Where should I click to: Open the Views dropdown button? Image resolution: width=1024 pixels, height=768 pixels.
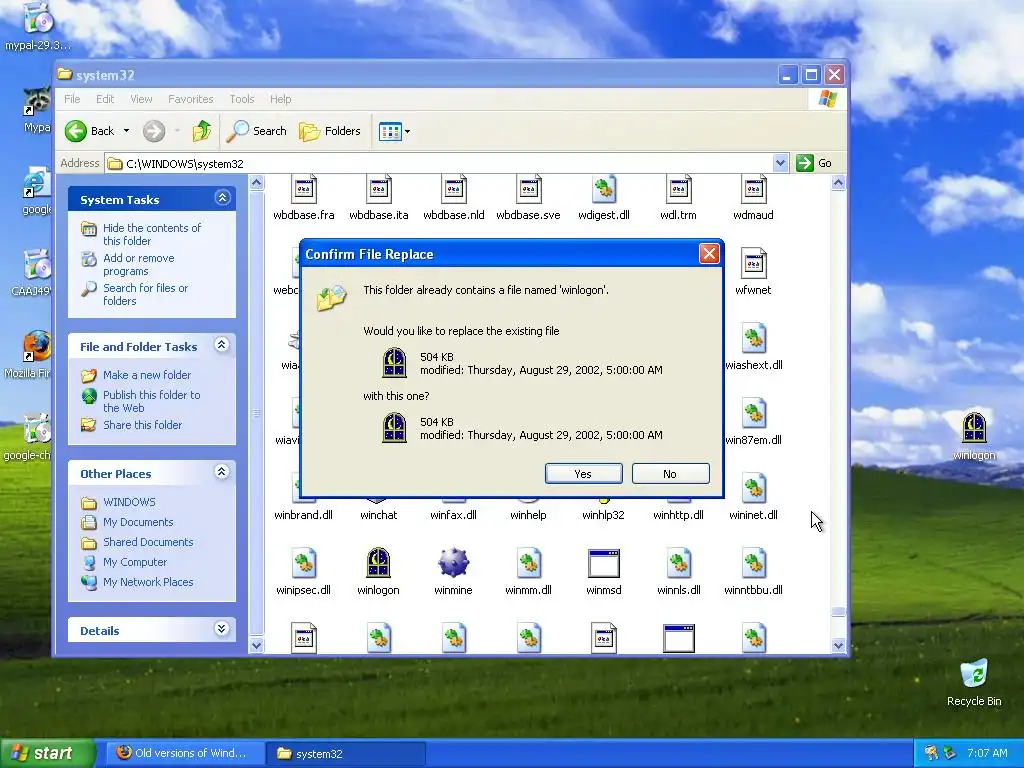coord(394,131)
